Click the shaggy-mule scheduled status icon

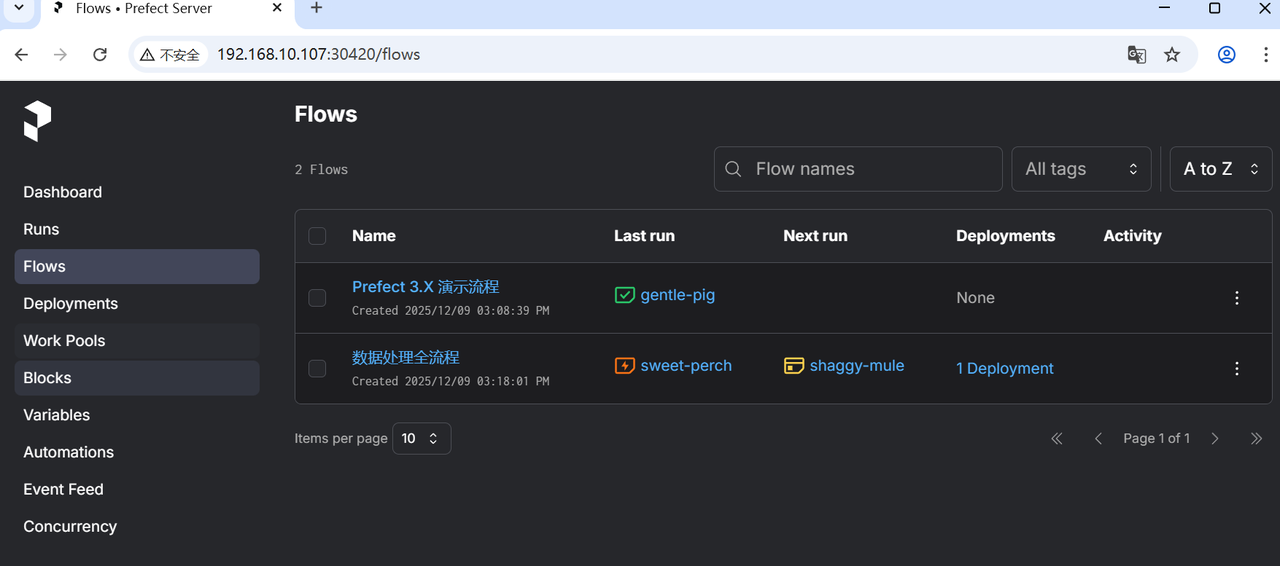(794, 366)
